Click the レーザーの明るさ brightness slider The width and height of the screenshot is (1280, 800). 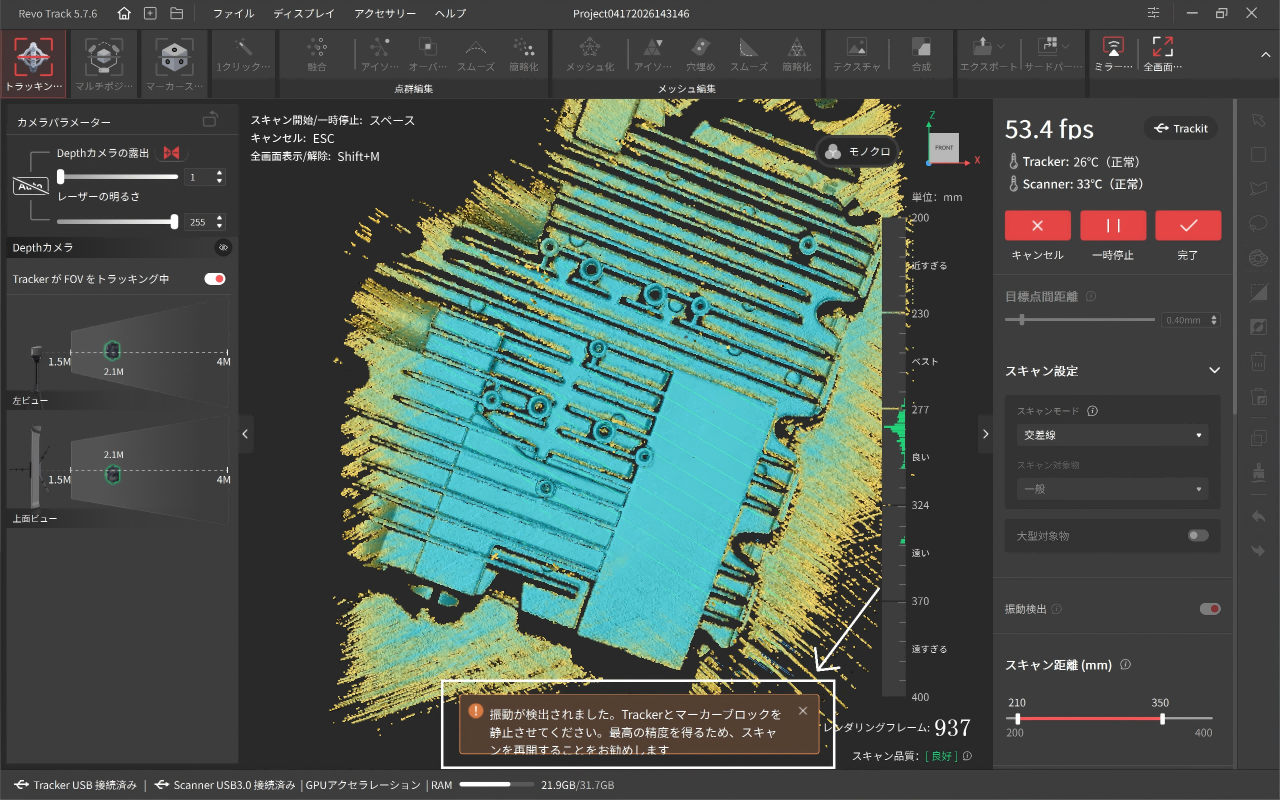click(x=118, y=222)
